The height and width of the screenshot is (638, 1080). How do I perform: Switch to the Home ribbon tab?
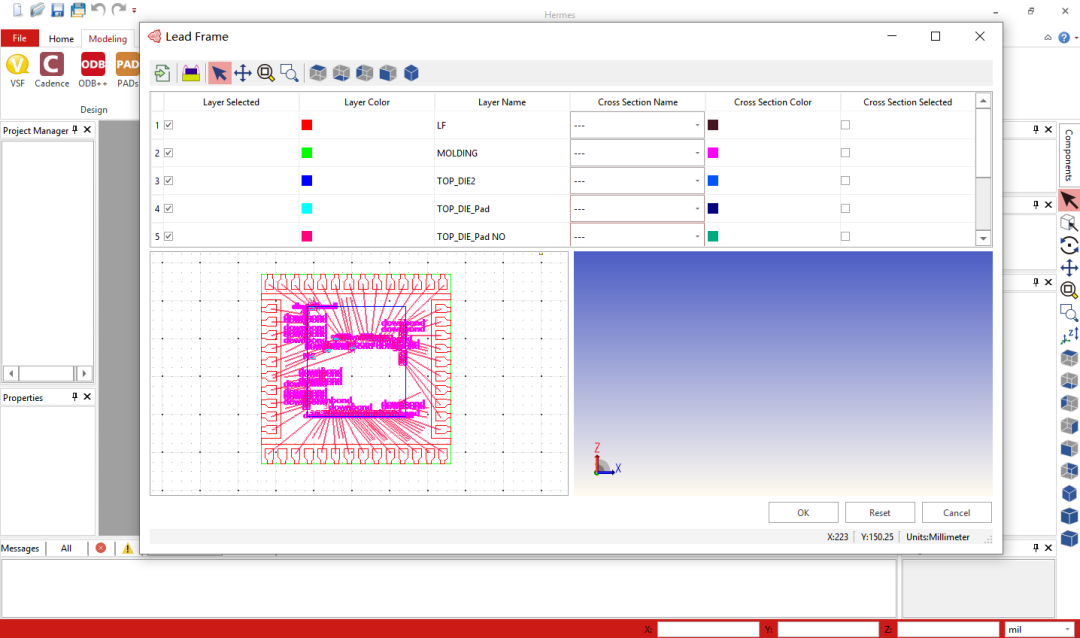(x=61, y=39)
